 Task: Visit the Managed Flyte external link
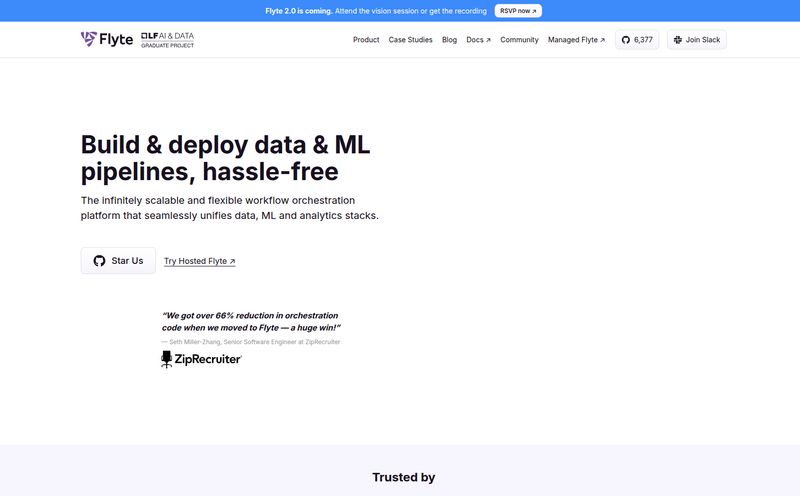pos(576,40)
